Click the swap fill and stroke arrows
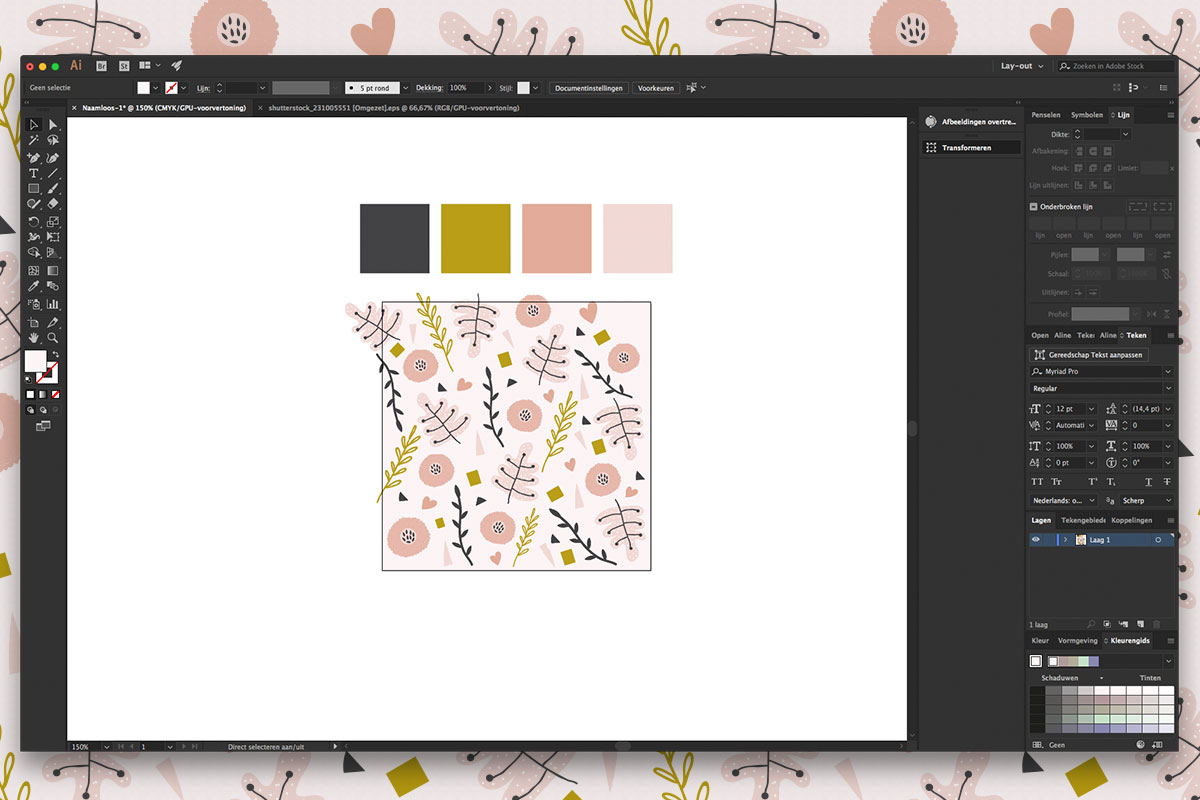This screenshot has width=1200, height=800. tap(55, 354)
